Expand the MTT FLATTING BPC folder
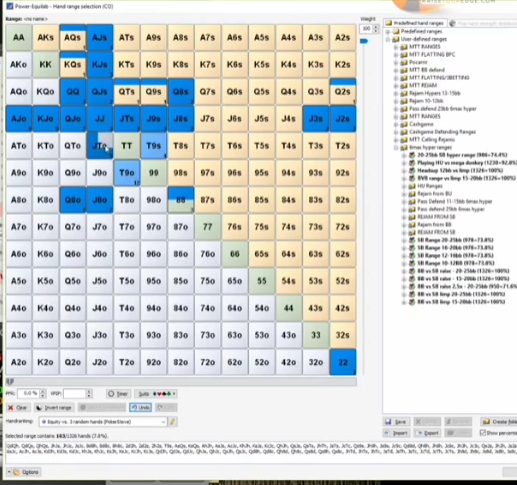Viewport: 517px width, 485px height. [x=396, y=55]
